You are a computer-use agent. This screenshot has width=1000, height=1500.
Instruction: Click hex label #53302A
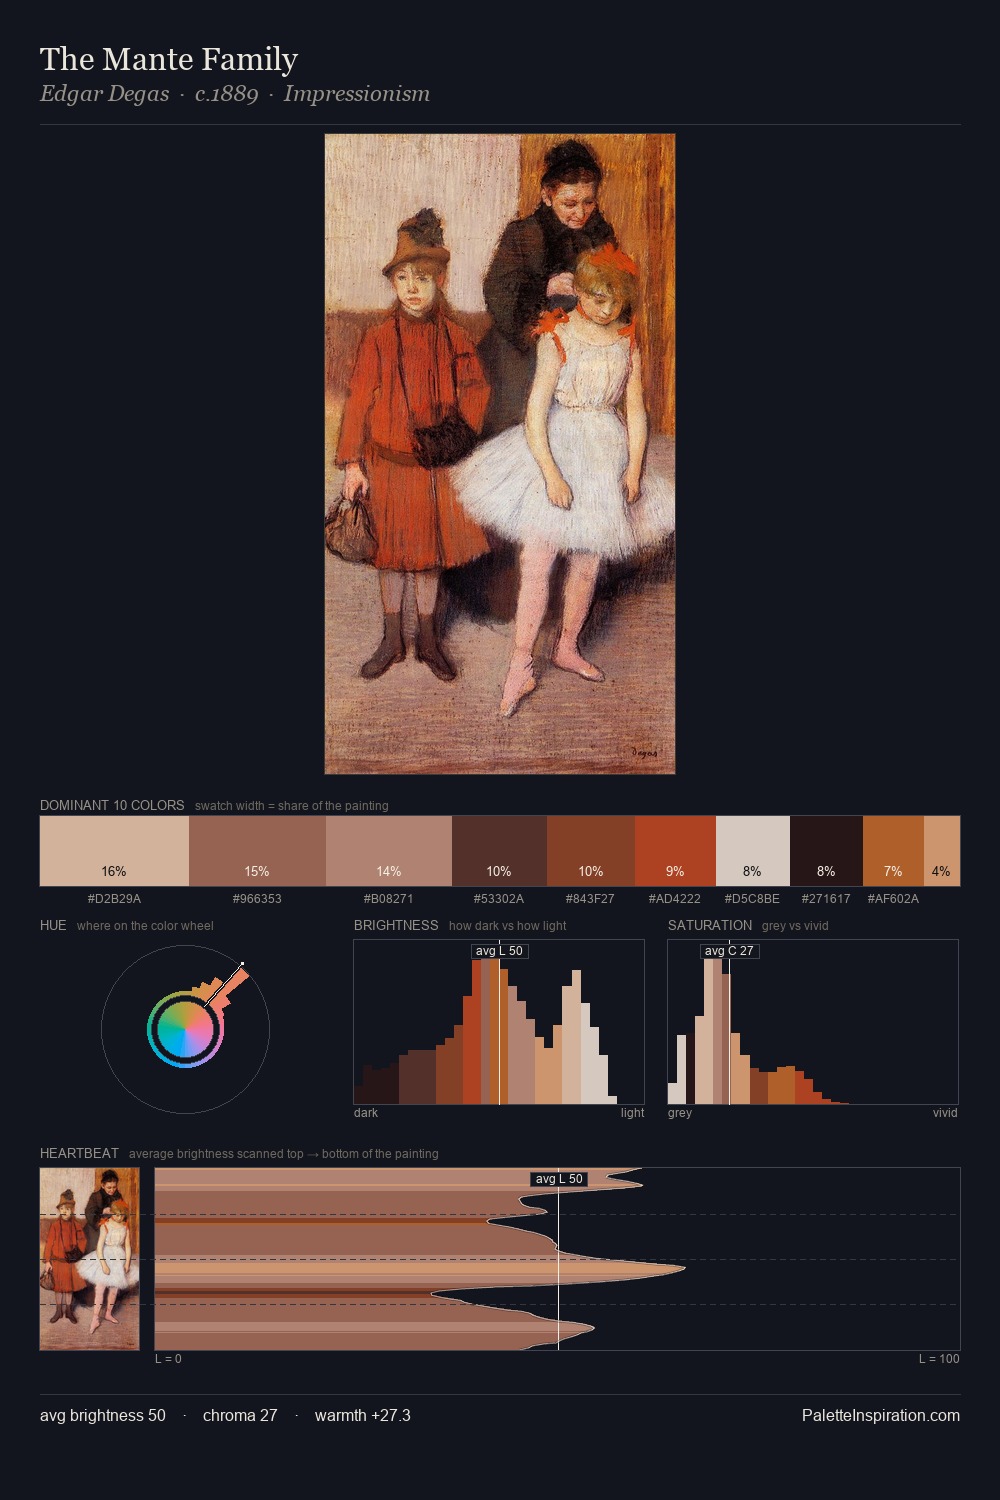click(x=498, y=899)
